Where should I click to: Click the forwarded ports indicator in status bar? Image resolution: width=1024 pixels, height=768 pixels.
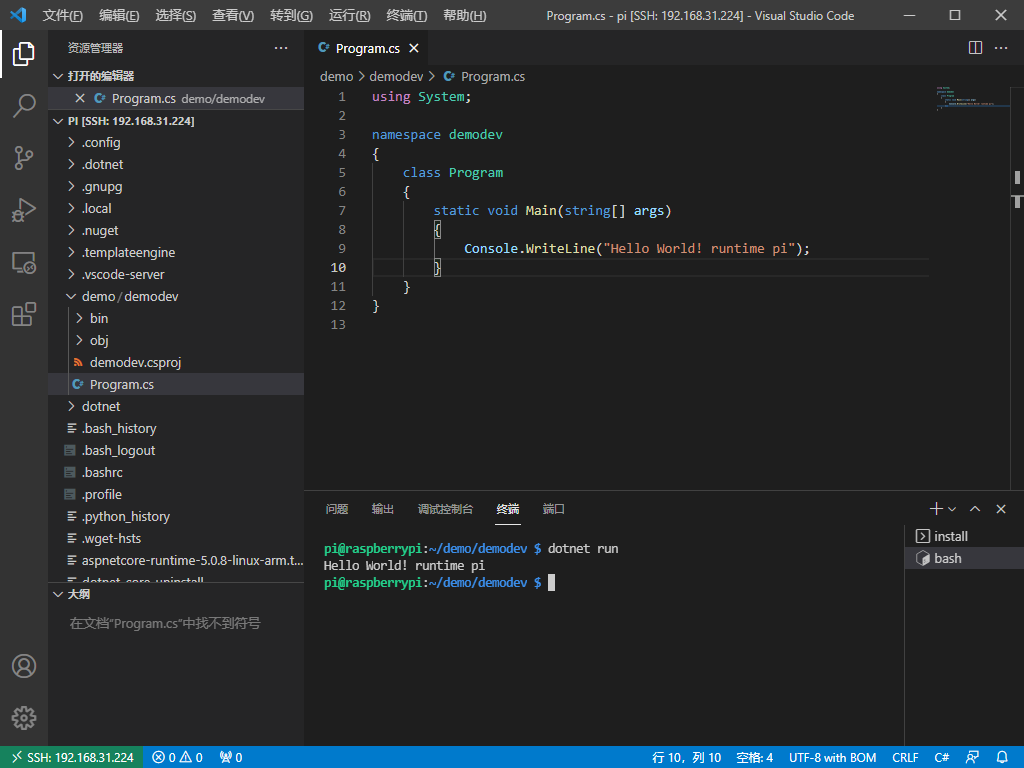click(231, 758)
